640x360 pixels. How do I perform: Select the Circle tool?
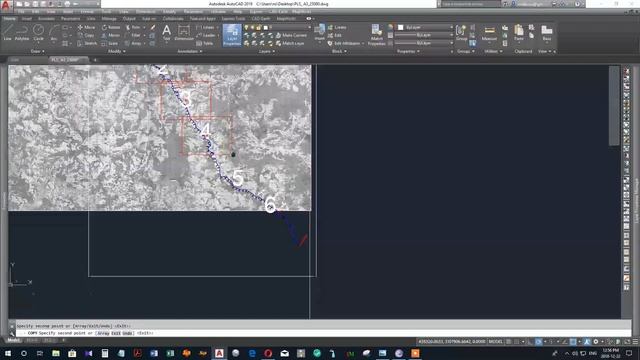point(38,32)
